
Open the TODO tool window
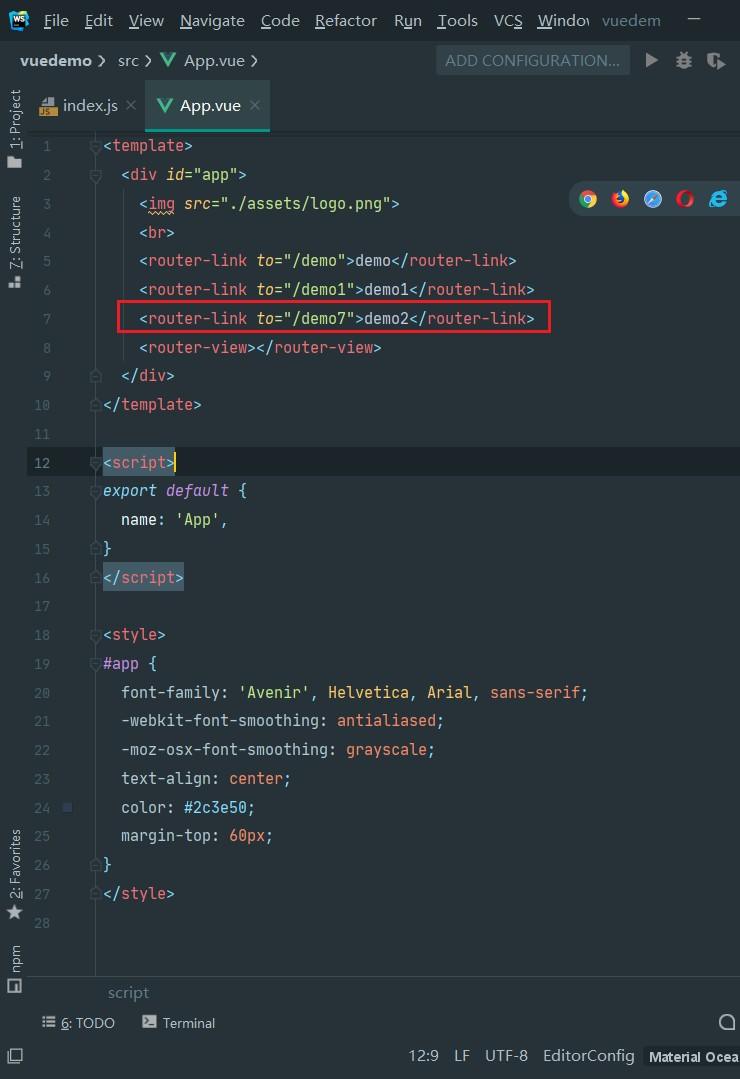(x=78, y=1023)
